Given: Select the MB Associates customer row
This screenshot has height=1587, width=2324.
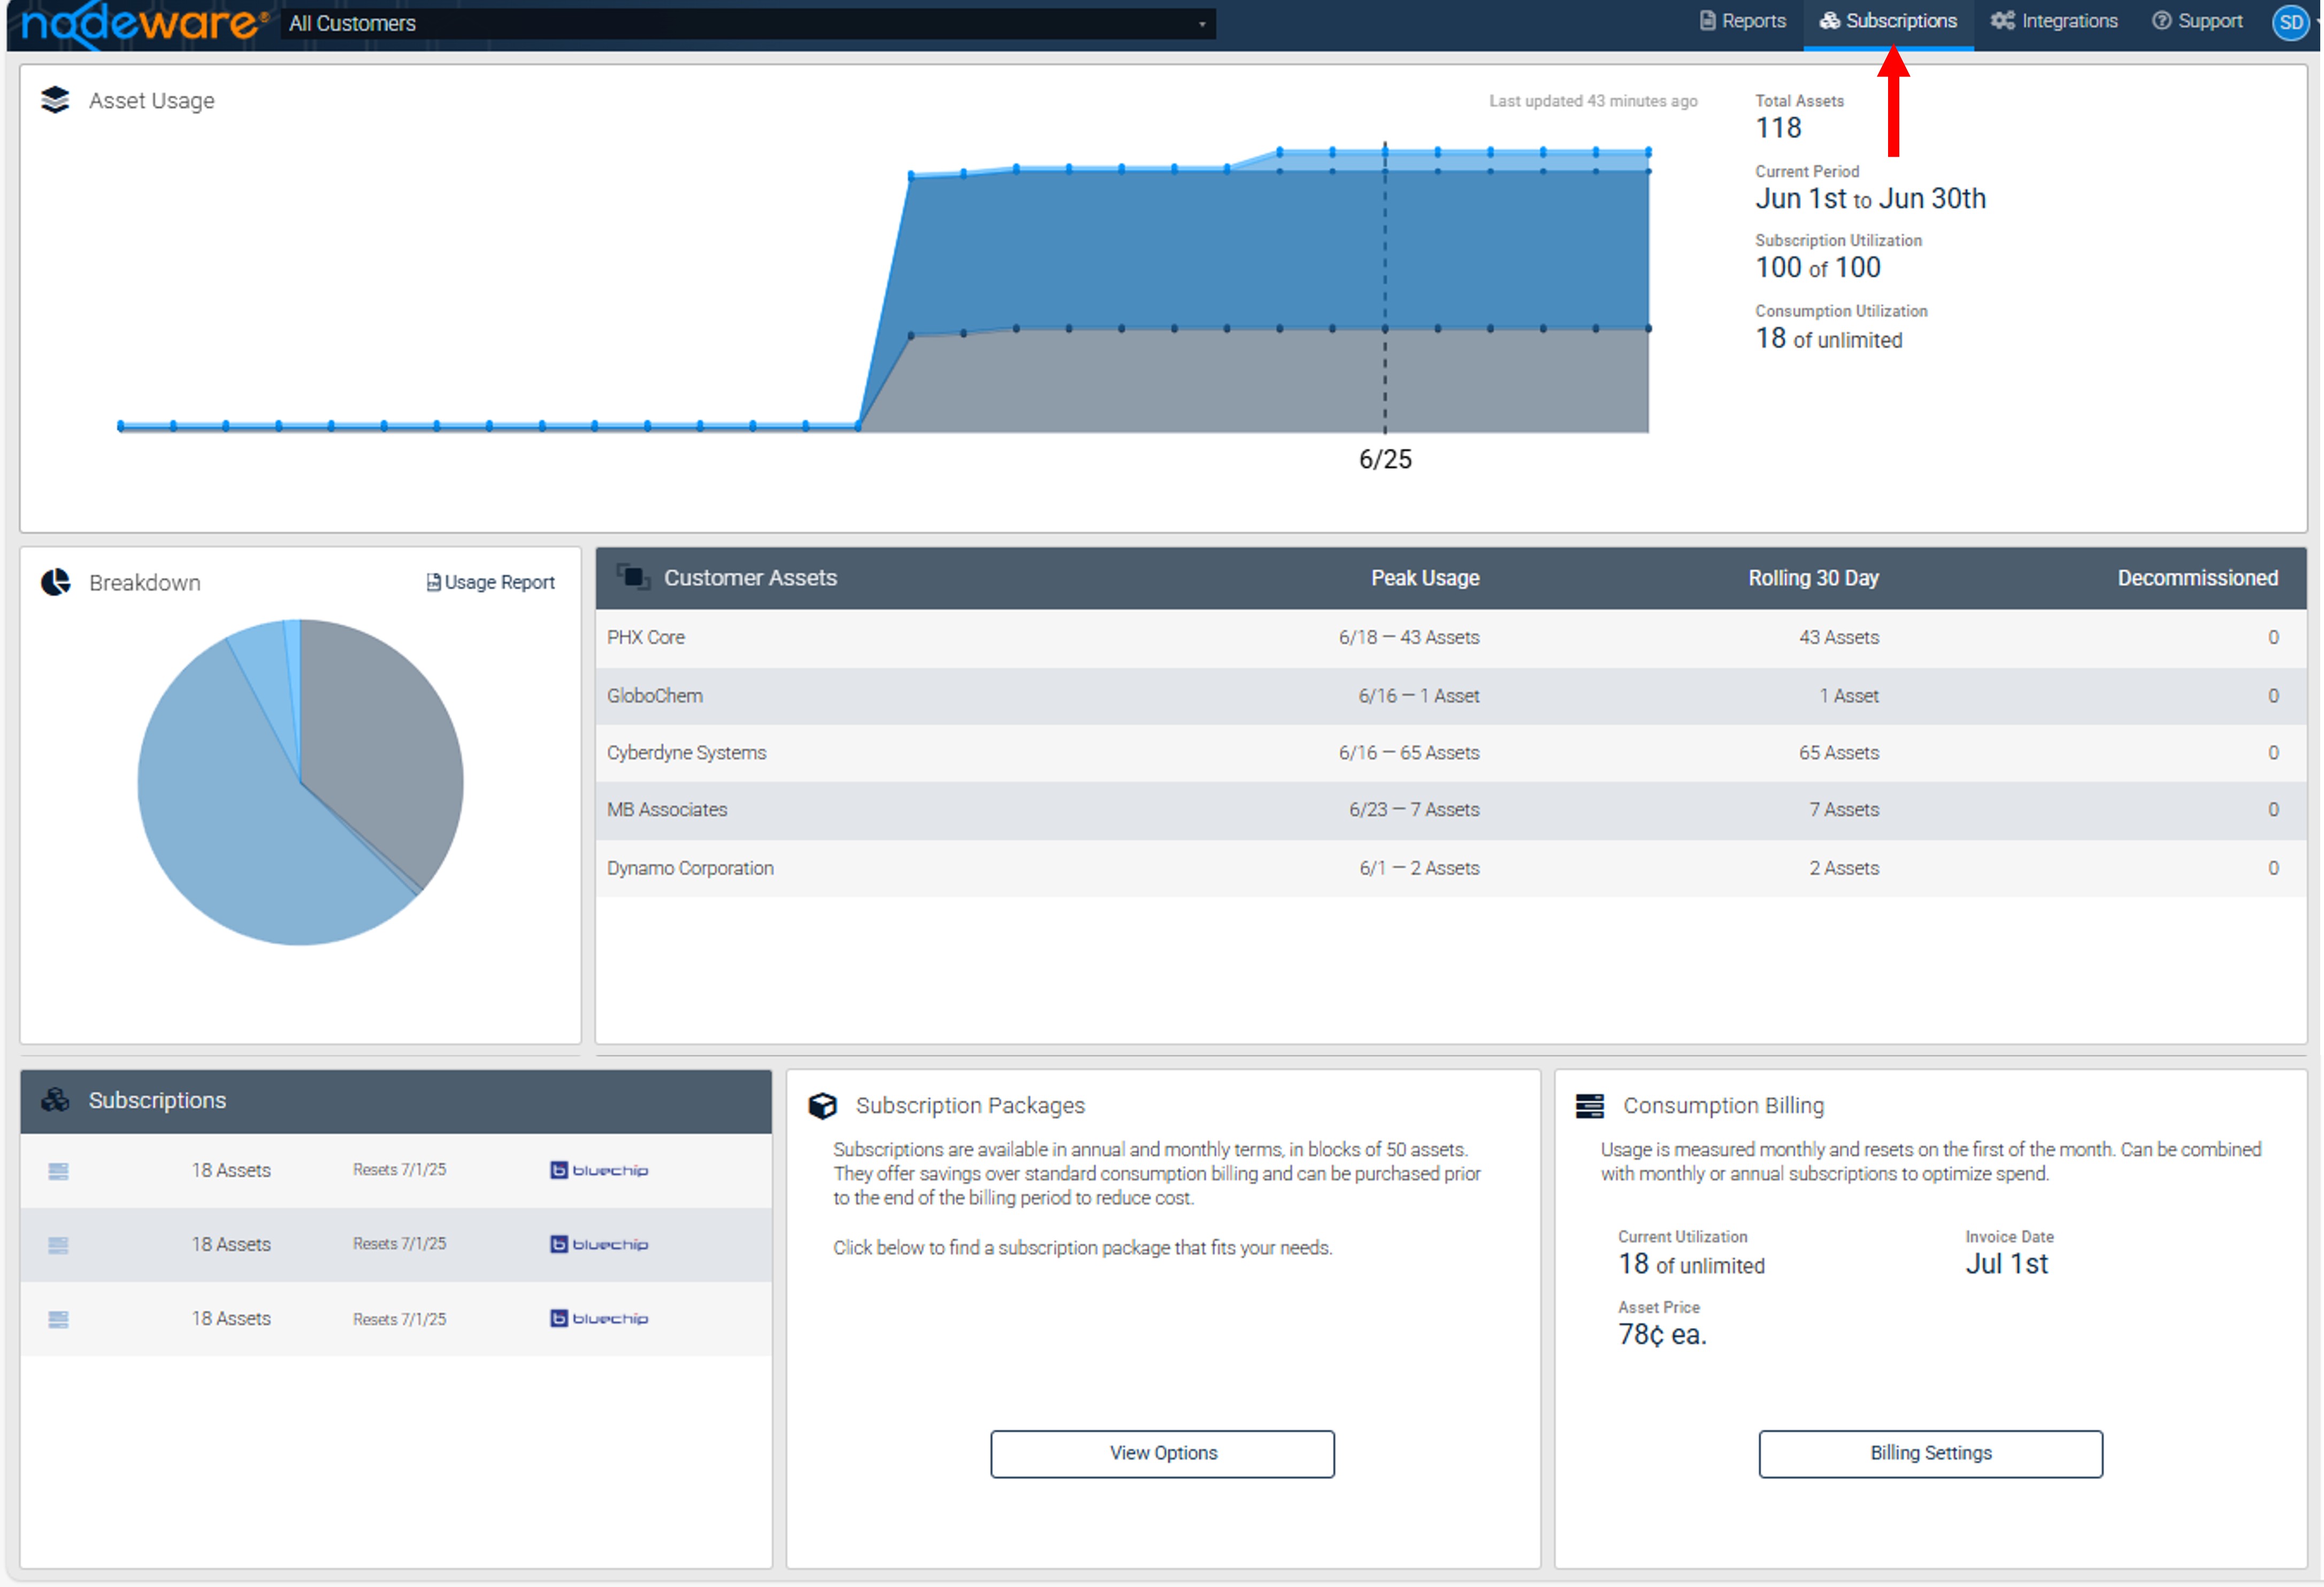Looking at the screenshot, I should [1450, 810].
